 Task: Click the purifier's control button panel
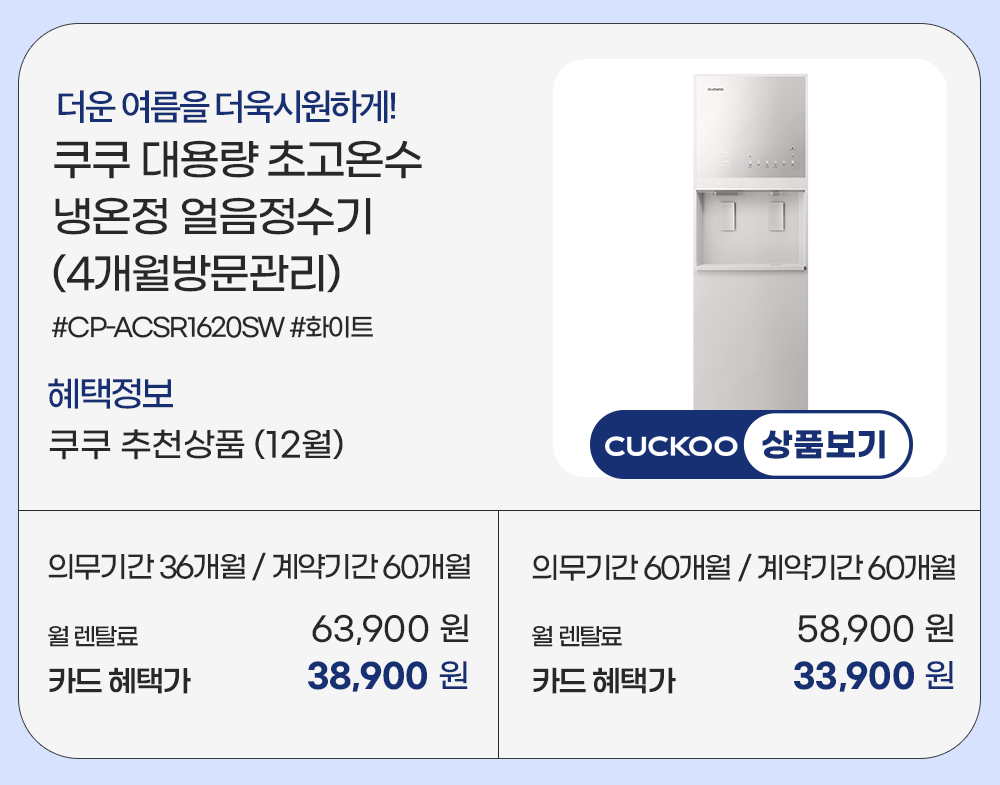760,160
